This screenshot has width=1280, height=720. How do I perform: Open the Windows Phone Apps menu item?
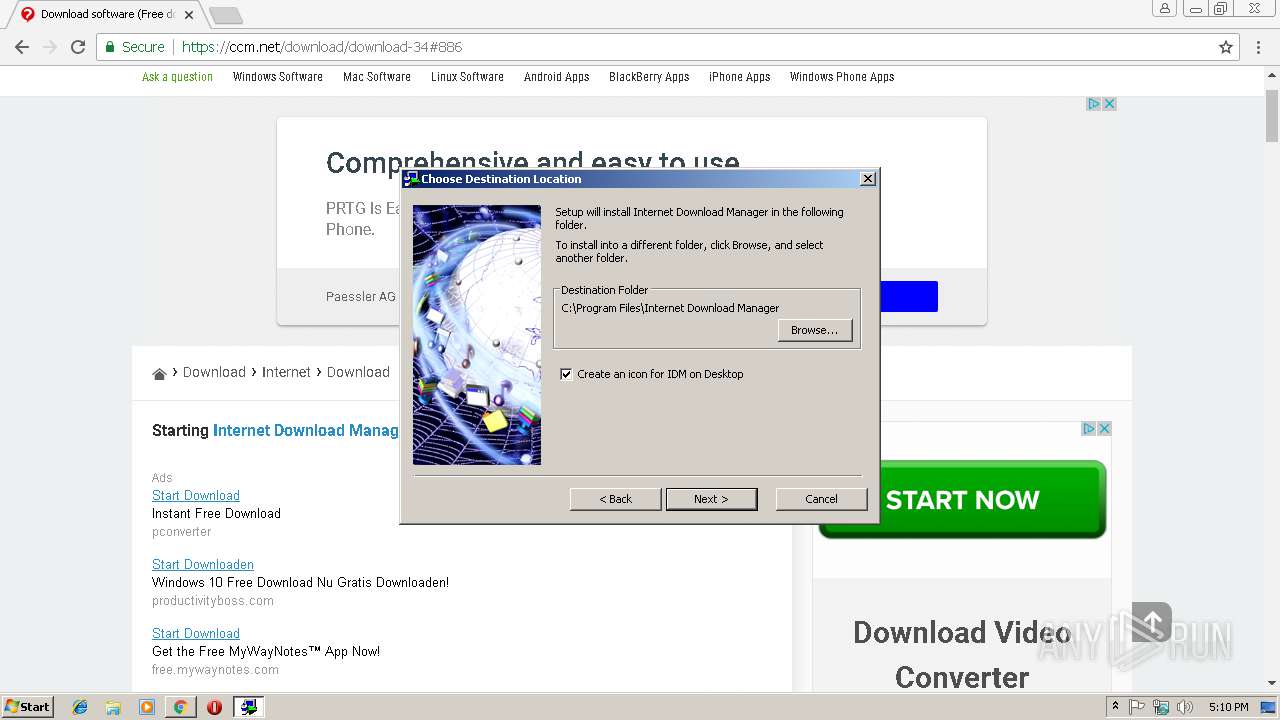click(842, 77)
